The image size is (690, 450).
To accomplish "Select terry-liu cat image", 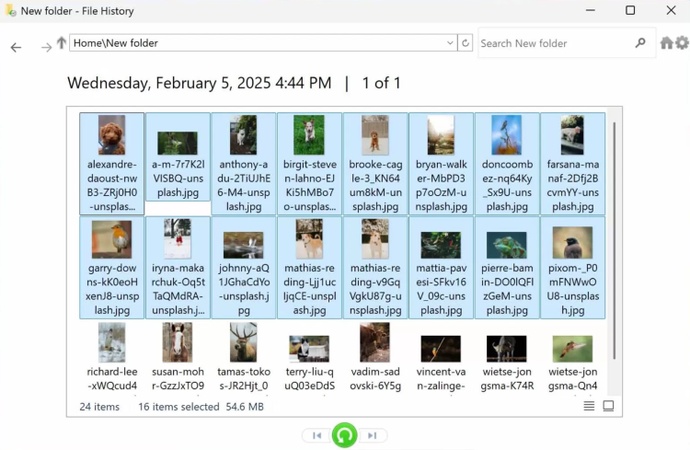I will [309, 357].
